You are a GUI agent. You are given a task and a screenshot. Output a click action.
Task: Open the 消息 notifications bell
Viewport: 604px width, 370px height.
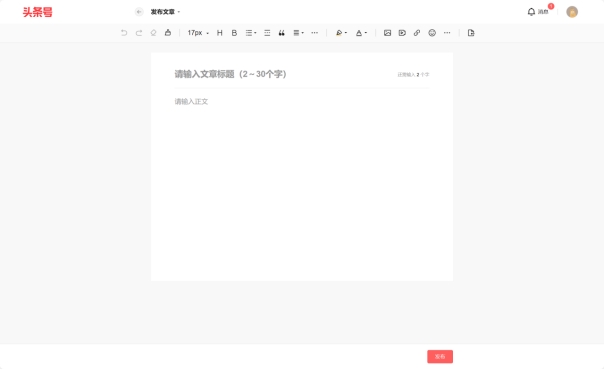point(538,12)
